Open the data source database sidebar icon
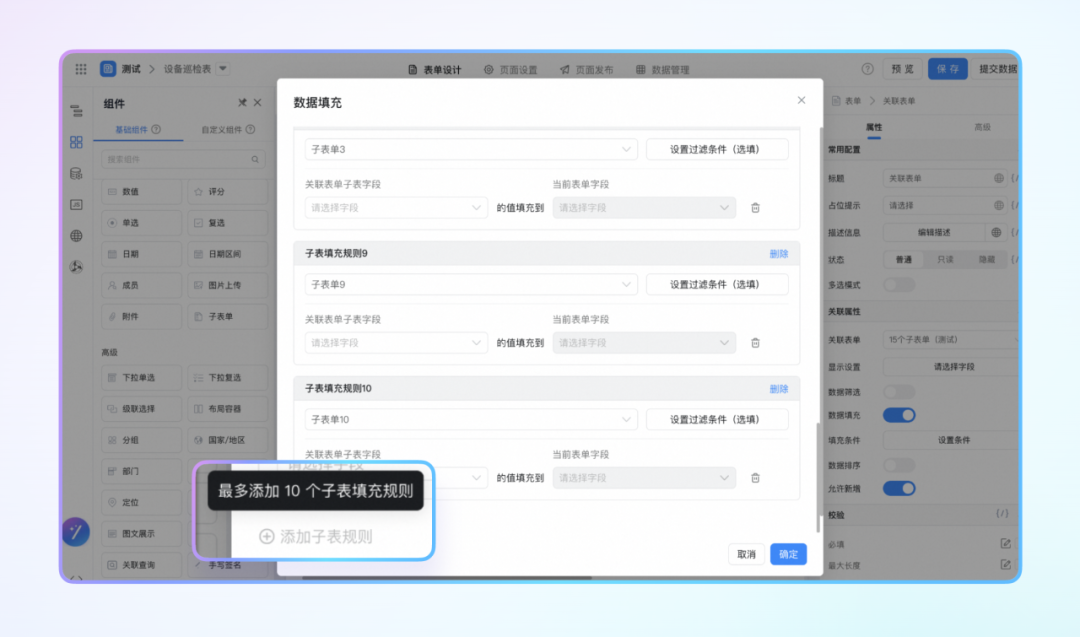This screenshot has width=1080, height=637. pyautogui.click(x=76, y=173)
